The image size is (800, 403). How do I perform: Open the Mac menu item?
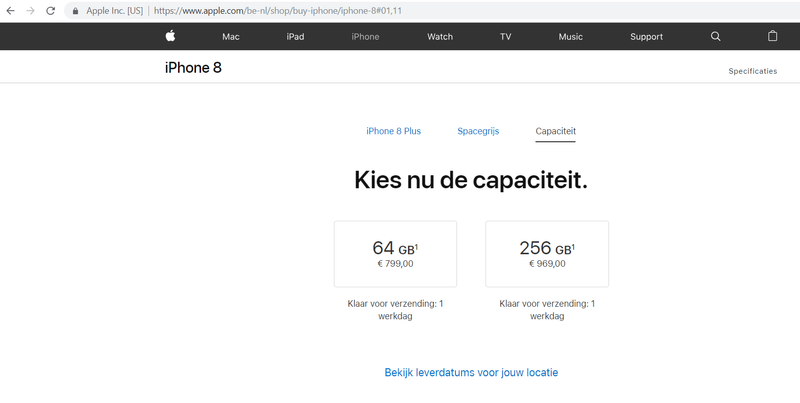point(231,37)
